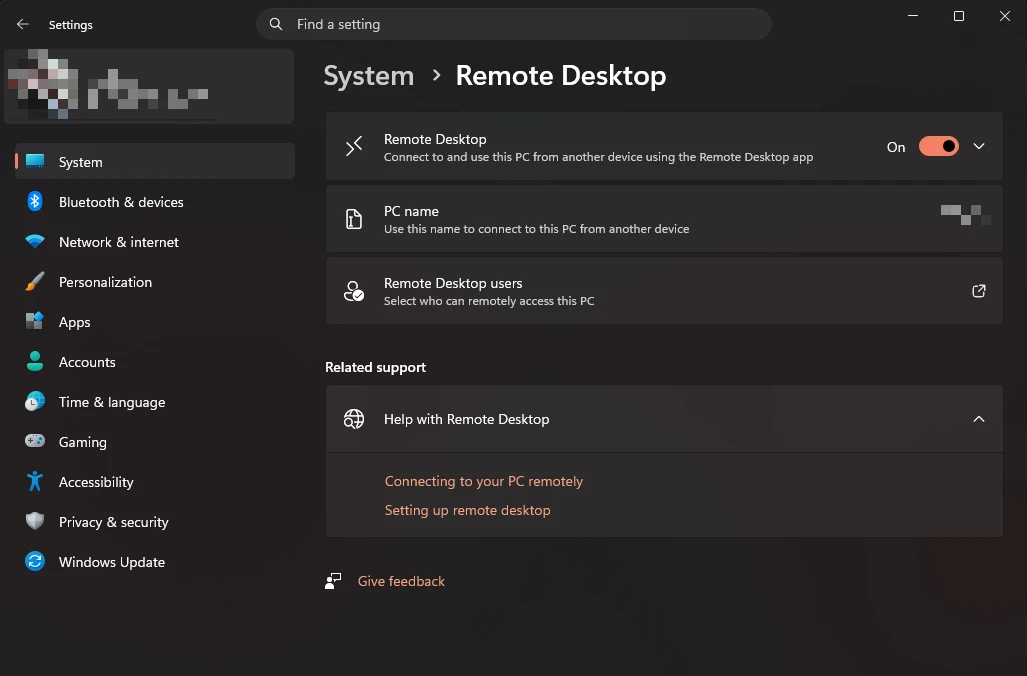
Task: Click the Time & language globe clock icon
Action: (x=35, y=401)
